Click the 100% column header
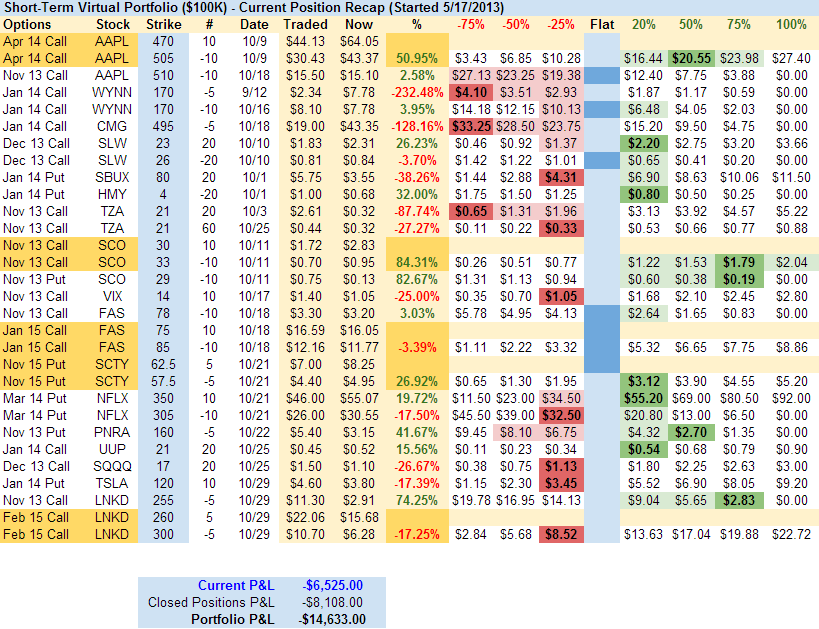This screenshot has width=819, height=629. (790, 24)
